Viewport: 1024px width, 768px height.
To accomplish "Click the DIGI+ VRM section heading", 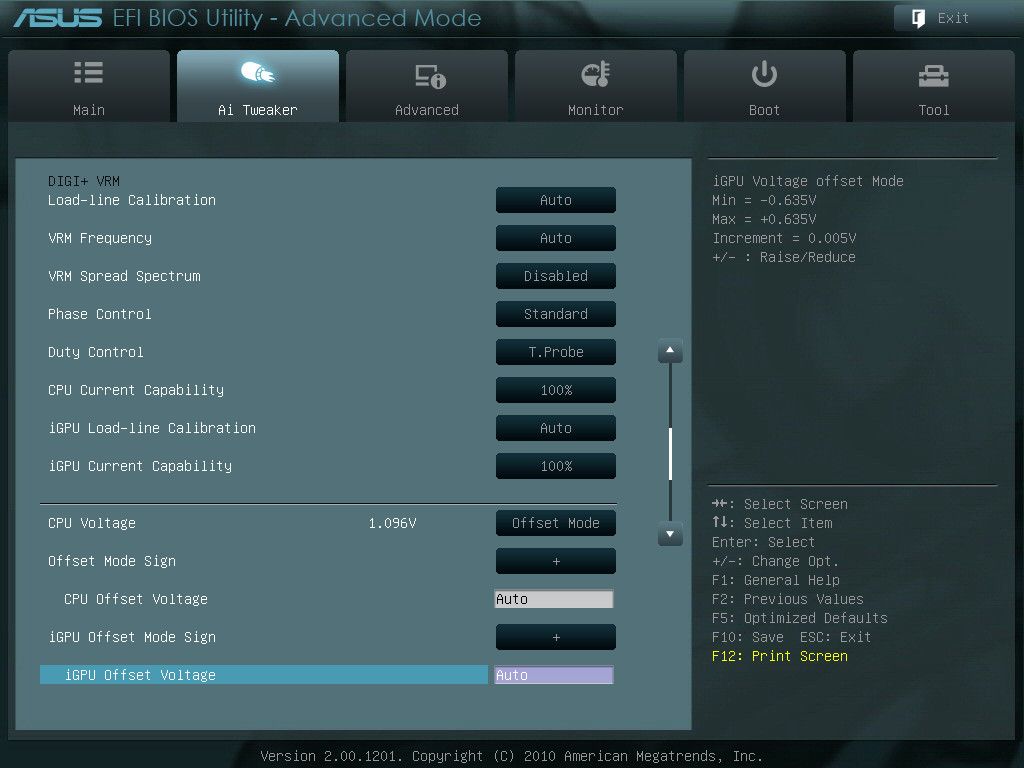I will click(x=84, y=181).
